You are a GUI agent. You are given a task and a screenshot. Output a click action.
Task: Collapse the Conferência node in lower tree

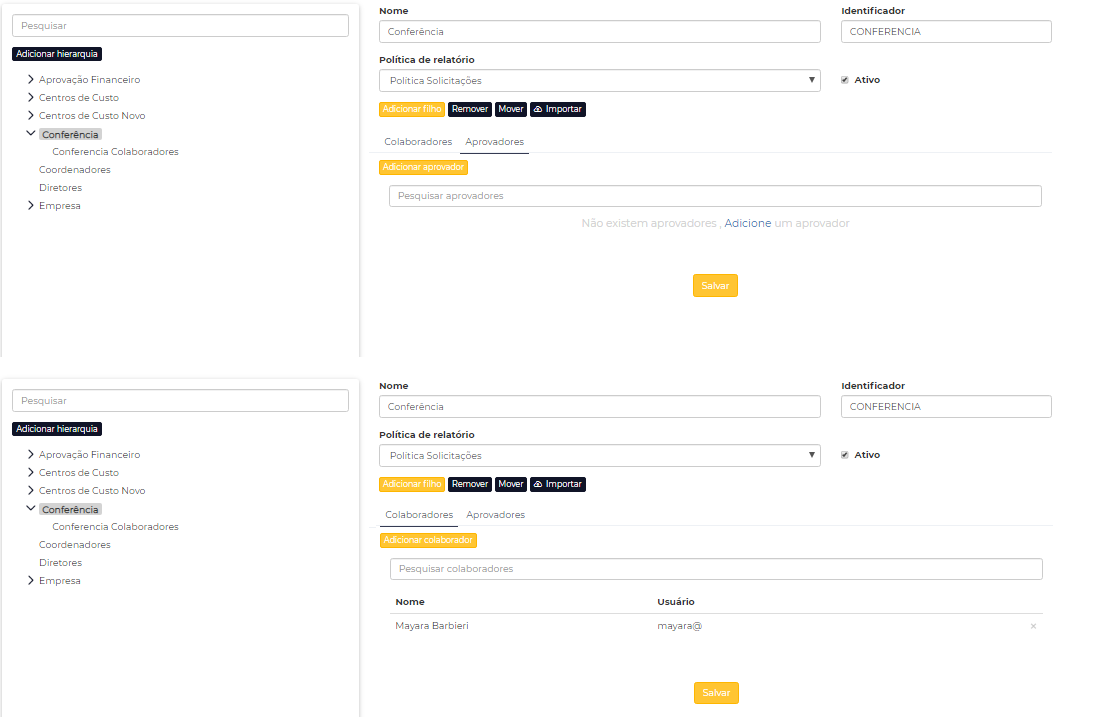tap(31, 508)
